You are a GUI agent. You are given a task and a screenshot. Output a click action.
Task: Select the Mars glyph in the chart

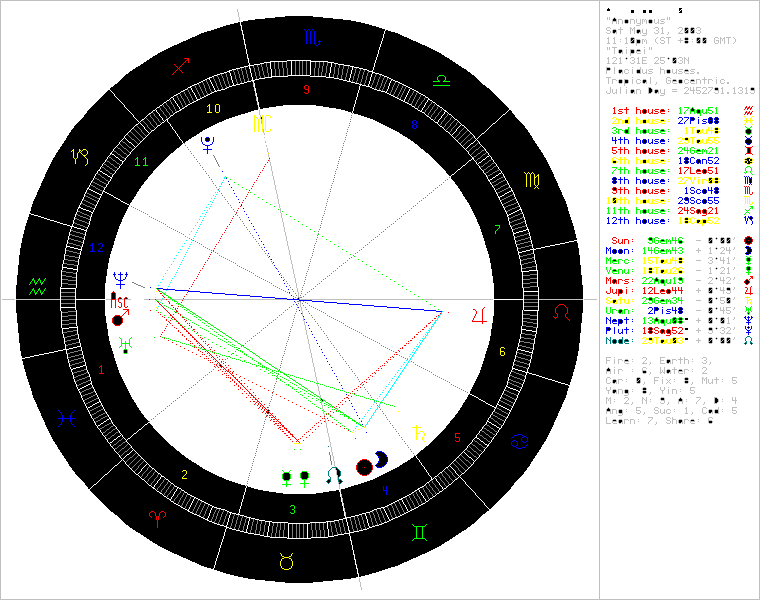pyautogui.click(x=120, y=317)
